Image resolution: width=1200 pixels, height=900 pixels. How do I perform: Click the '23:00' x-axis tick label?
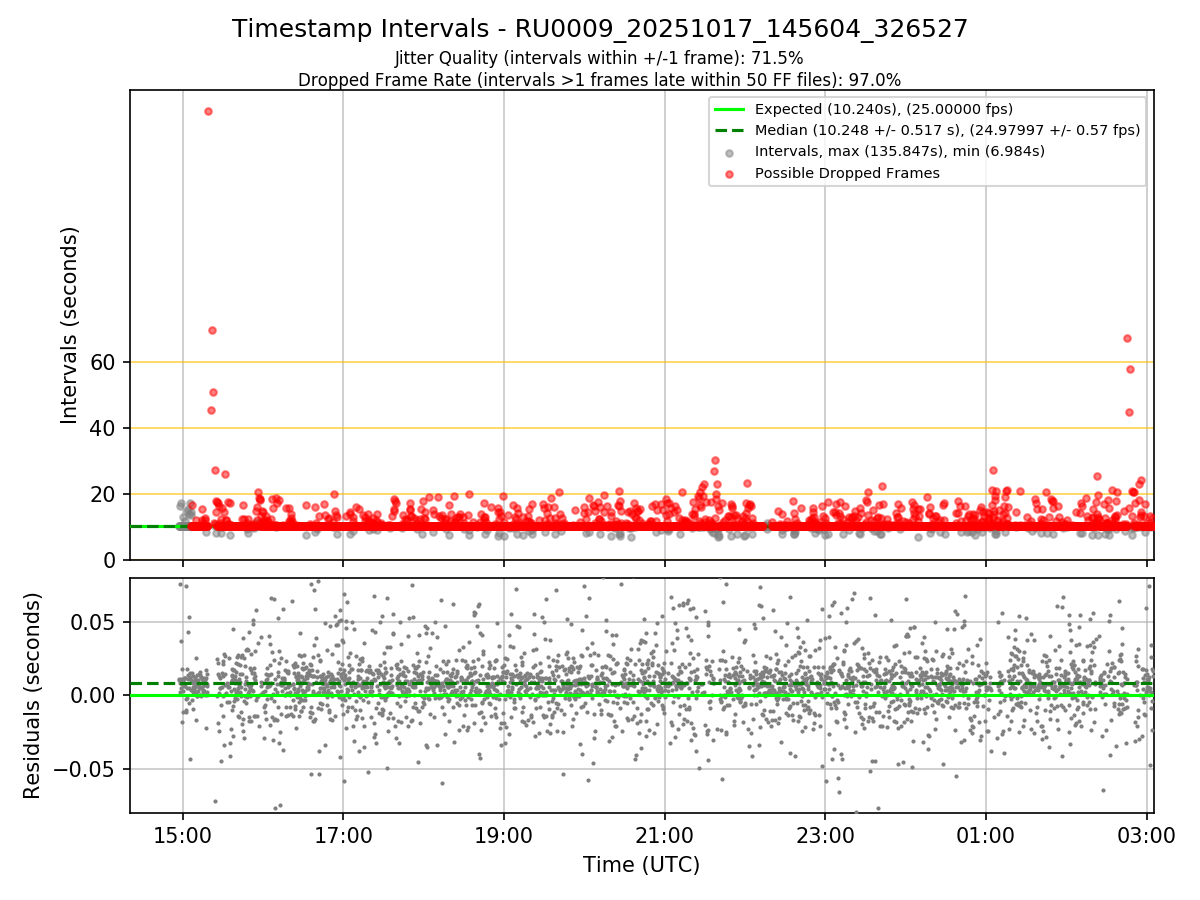[825, 836]
